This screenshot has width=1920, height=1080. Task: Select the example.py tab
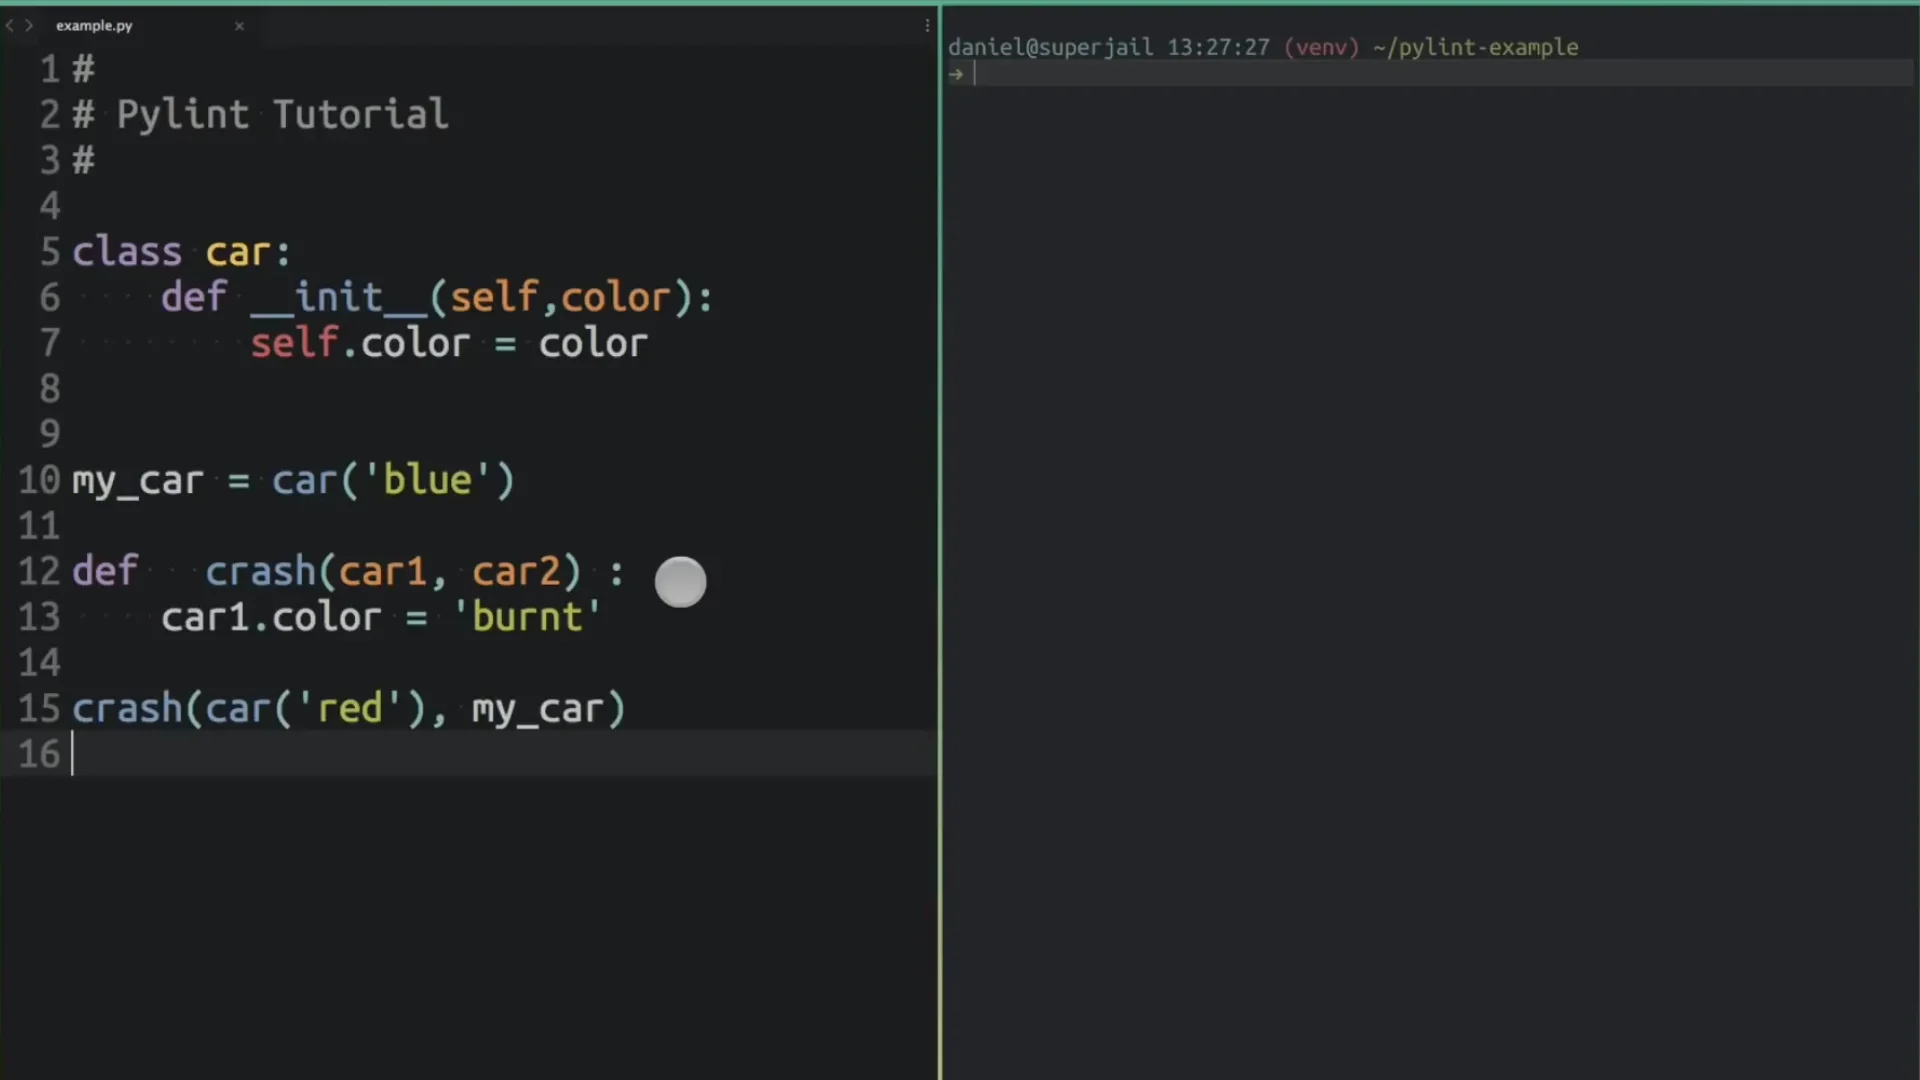point(94,26)
